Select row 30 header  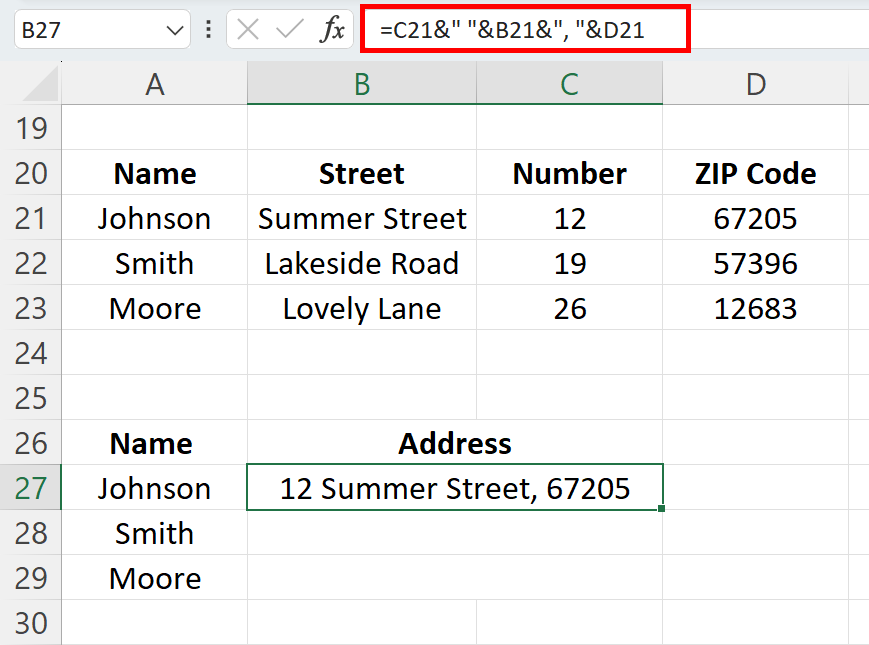[x=31, y=622]
